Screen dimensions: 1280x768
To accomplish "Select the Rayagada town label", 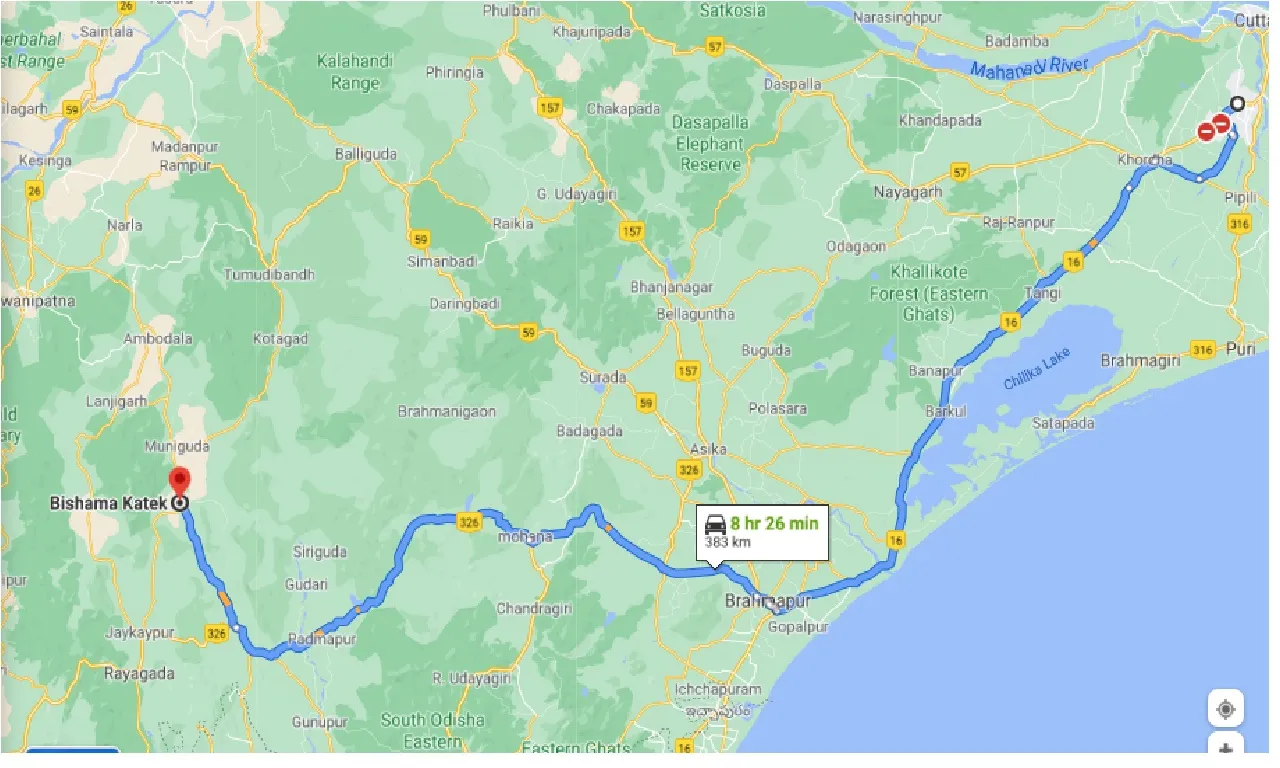I will pyautogui.click(x=138, y=673).
